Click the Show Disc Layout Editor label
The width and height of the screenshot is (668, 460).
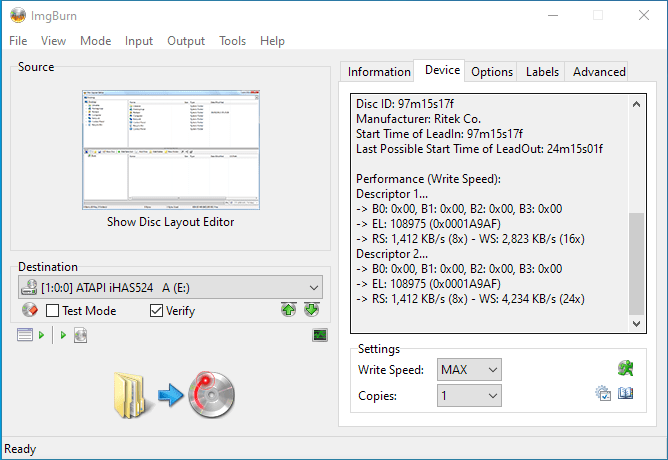[170, 222]
